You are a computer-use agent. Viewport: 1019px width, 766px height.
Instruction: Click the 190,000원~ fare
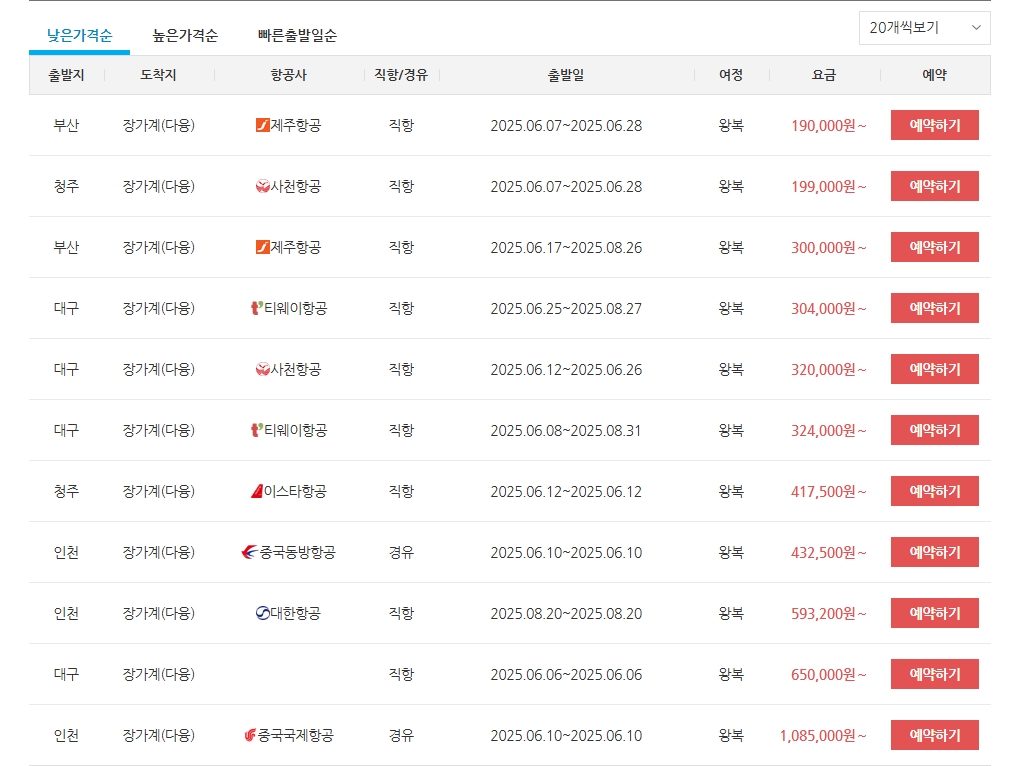[x=829, y=125]
